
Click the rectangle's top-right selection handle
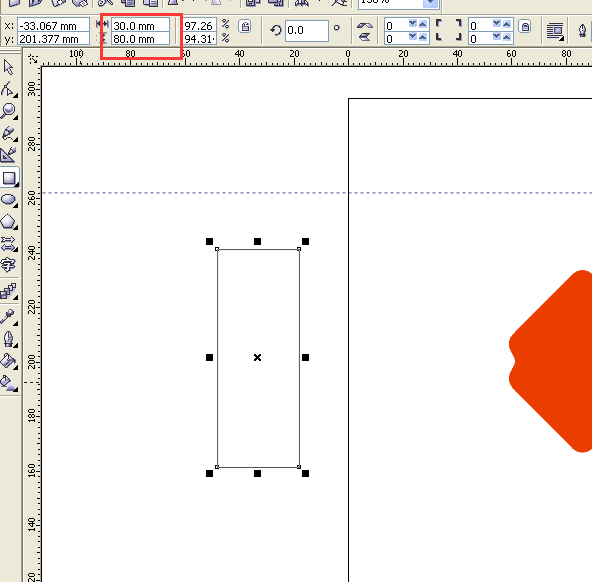point(305,242)
